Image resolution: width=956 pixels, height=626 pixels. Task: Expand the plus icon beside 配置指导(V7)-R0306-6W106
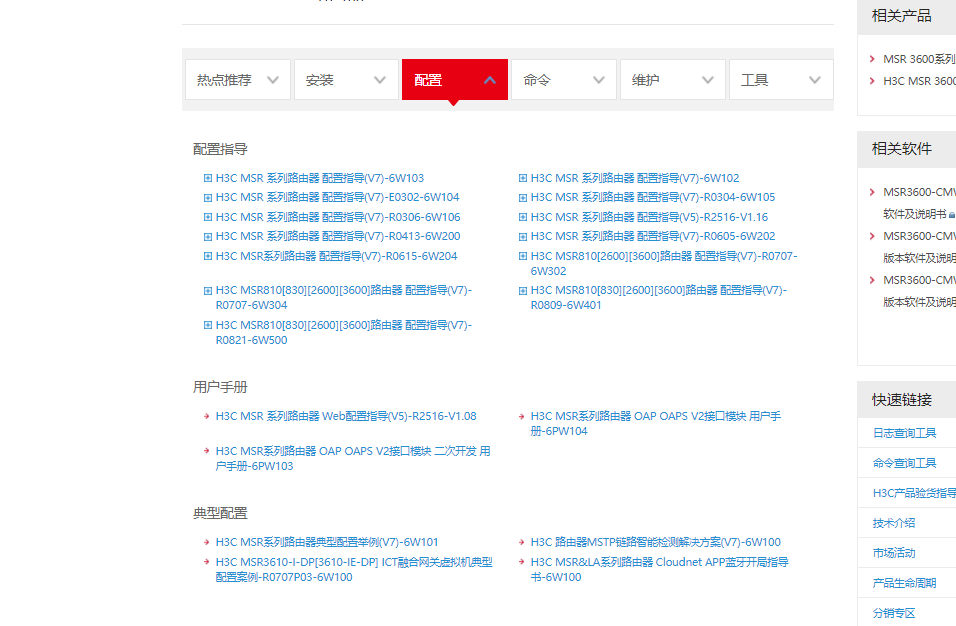pyautogui.click(x=208, y=217)
